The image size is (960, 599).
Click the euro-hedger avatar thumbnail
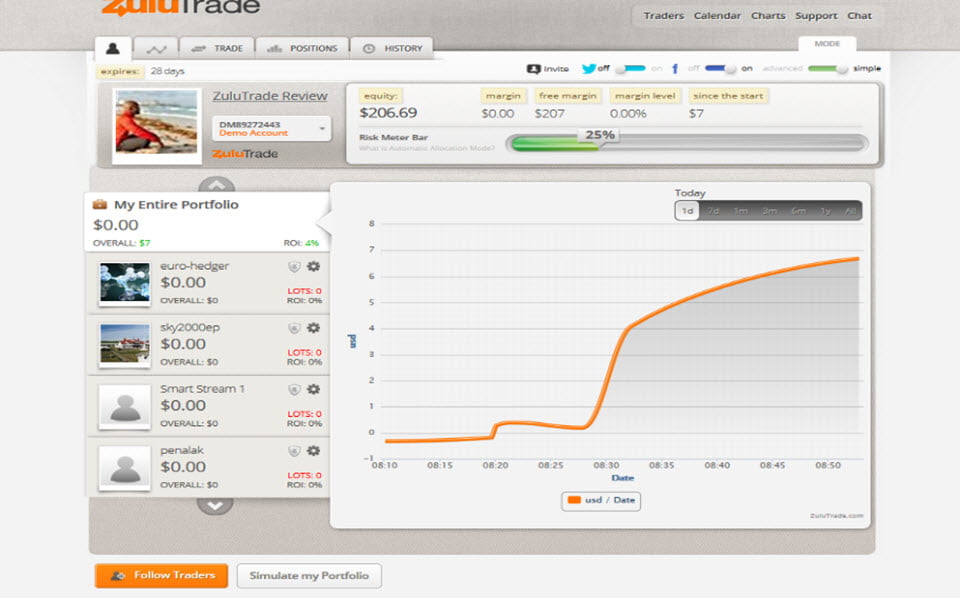125,283
